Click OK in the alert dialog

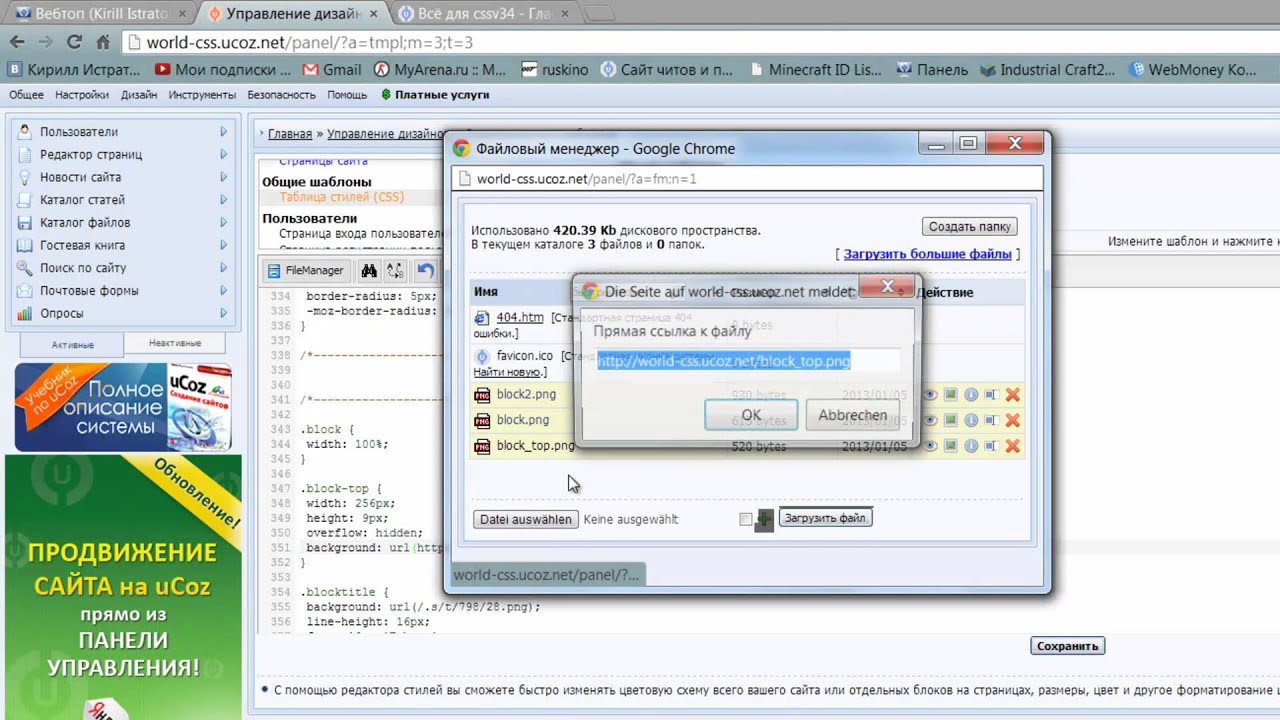[751, 415]
